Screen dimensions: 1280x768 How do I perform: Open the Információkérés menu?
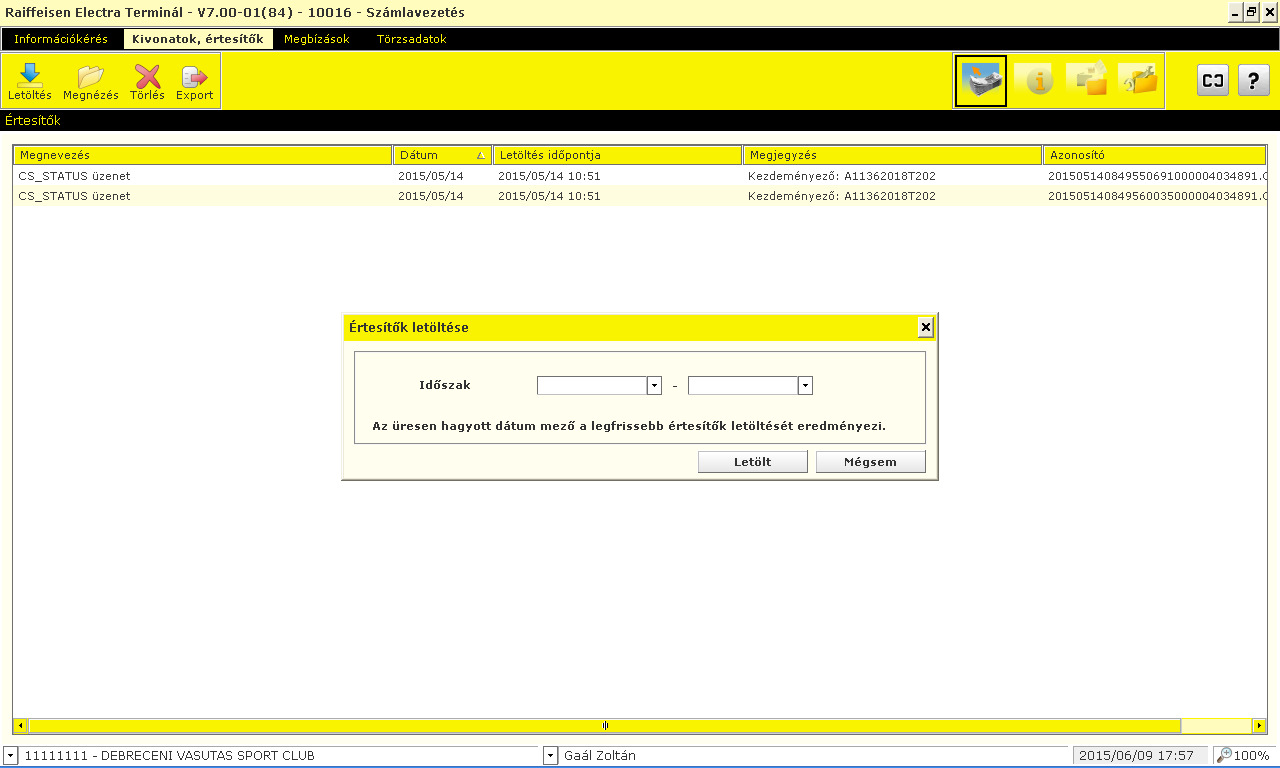tap(61, 39)
